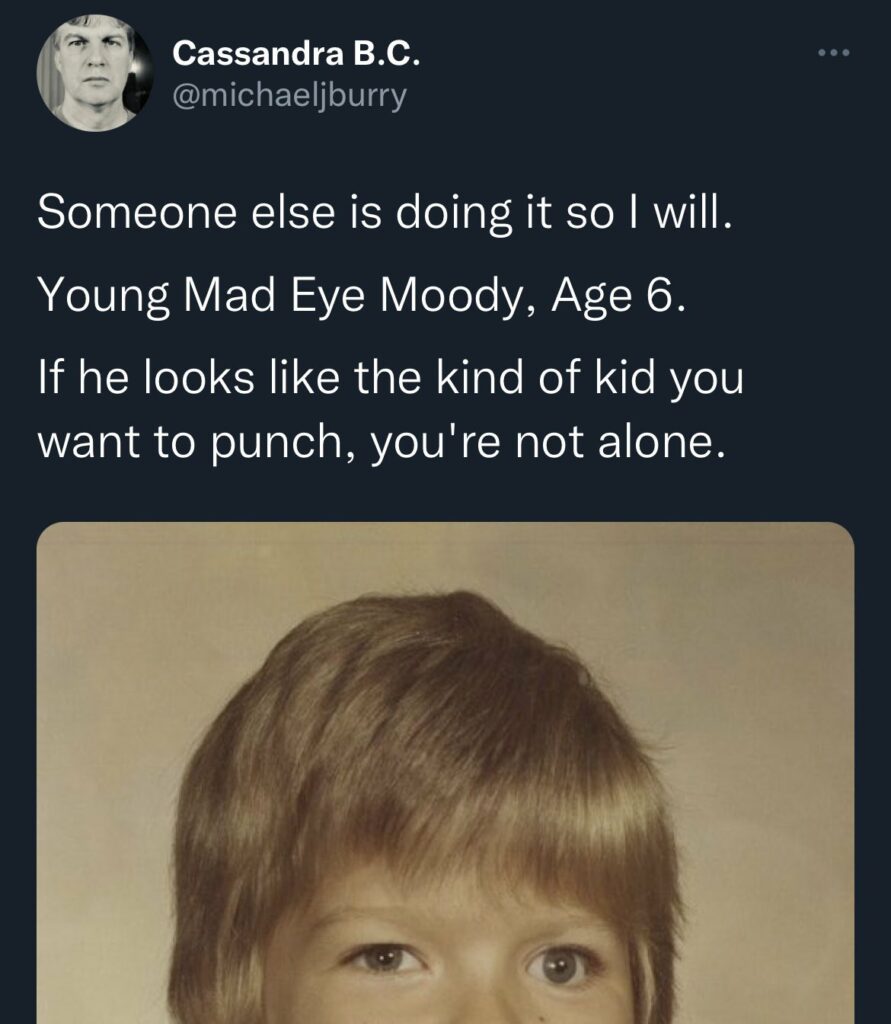The image size is (891, 1024).
Task: Open the Cassandra B.C. display name
Action: click(x=296, y=55)
